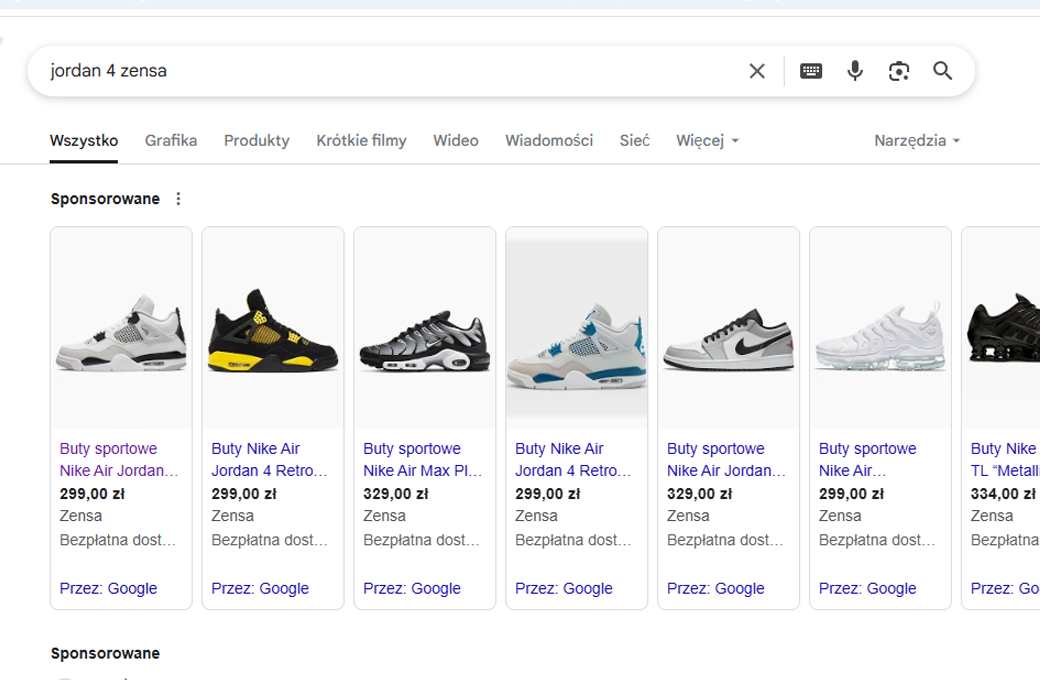The width and height of the screenshot is (1040, 680).
Task: Click 'Przez: Google' under the 329,00 zł Jordan card
Action: point(716,588)
